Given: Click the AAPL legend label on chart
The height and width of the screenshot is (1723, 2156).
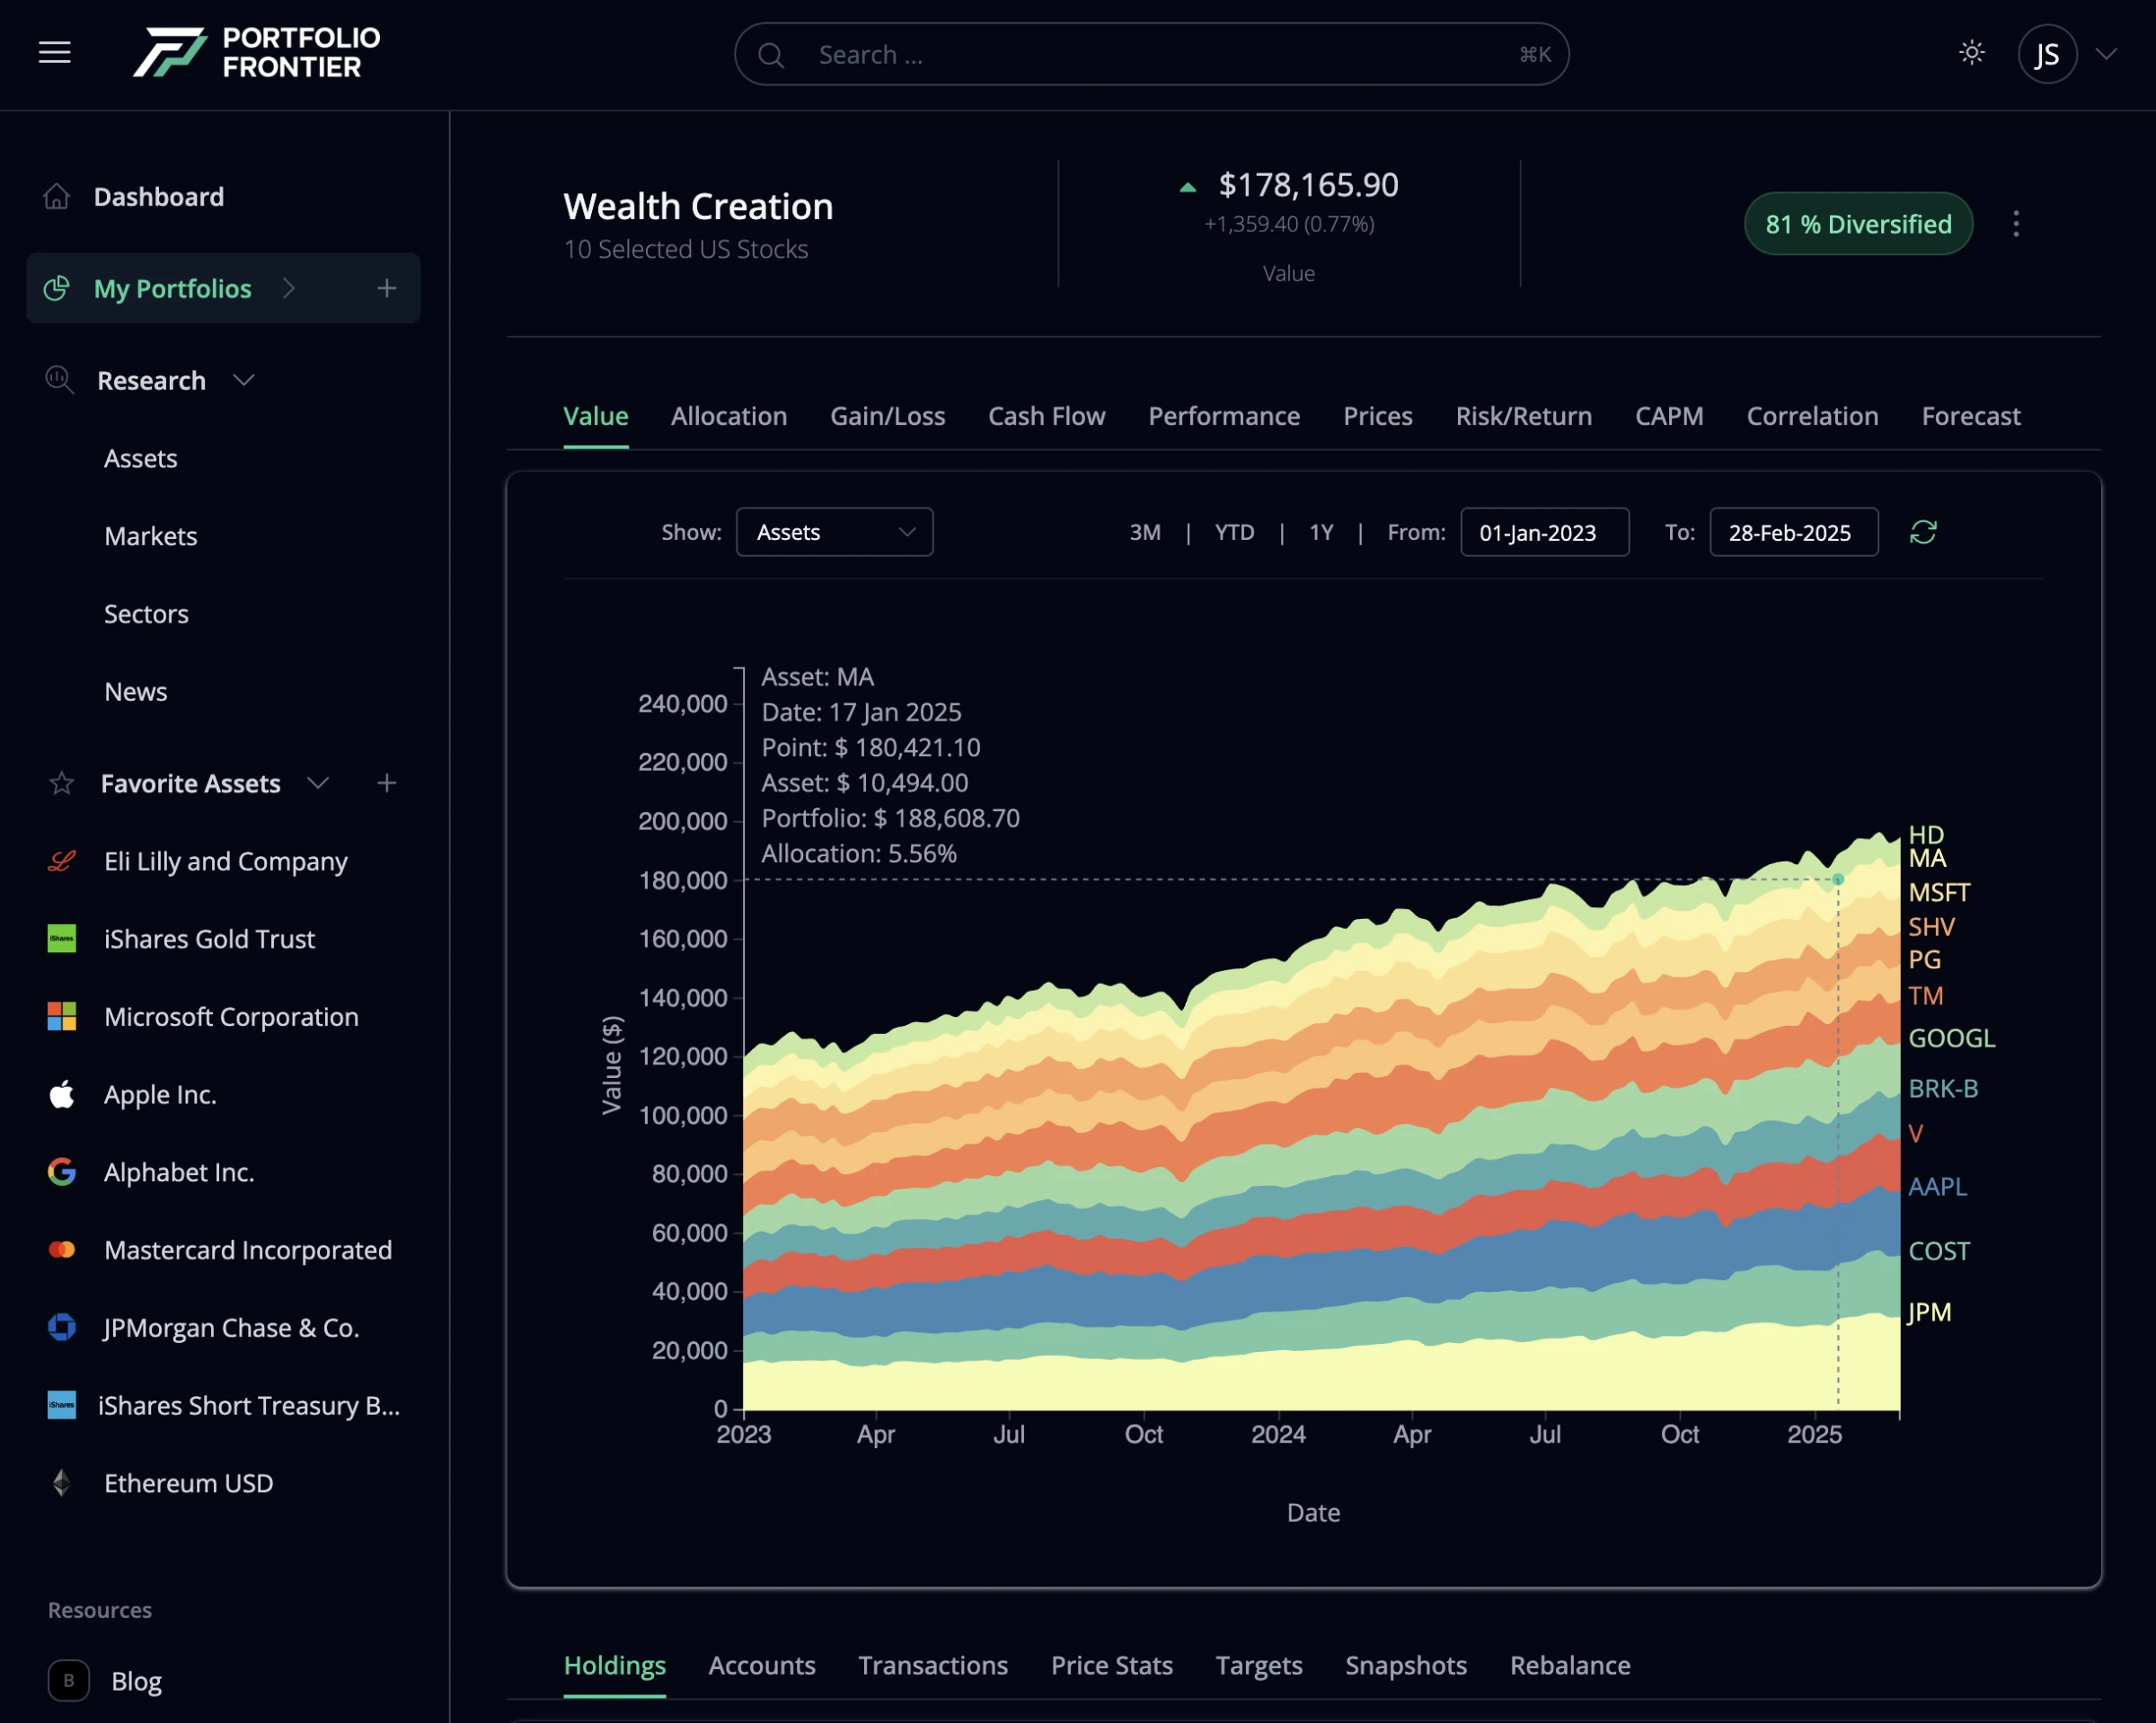Looking at the screenshot, I should (1938, 1187).
